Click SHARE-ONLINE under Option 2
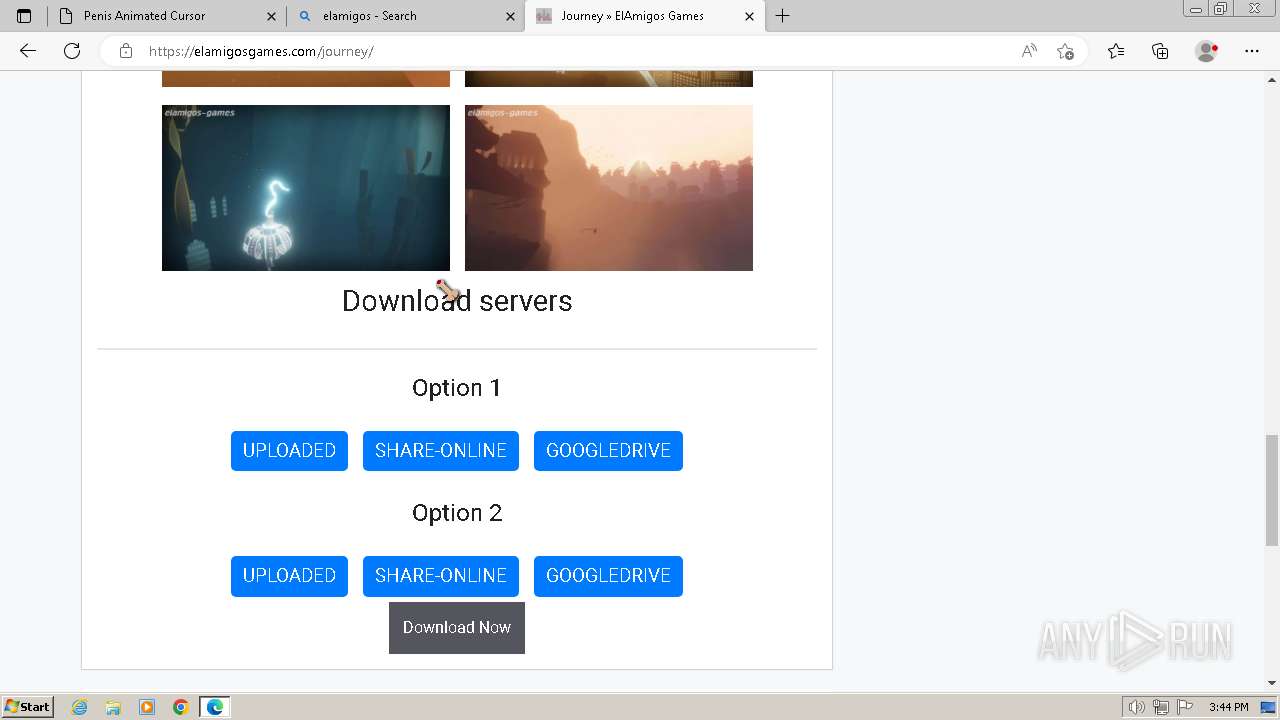The image size is (1280, 720). click(441, 576)
